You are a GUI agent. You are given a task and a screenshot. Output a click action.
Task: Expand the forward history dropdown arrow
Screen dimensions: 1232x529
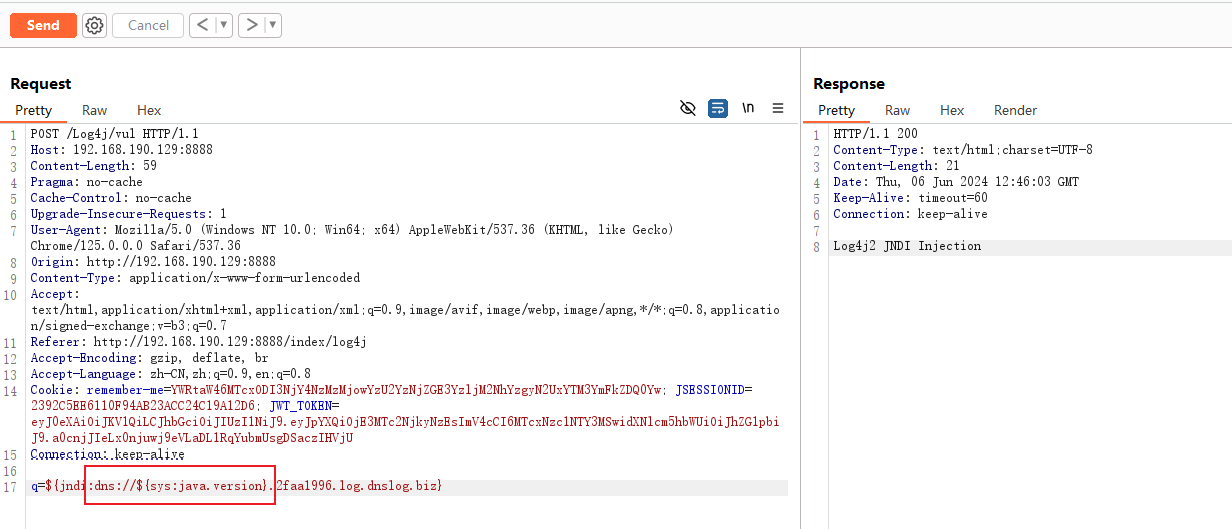coord(273,25)
